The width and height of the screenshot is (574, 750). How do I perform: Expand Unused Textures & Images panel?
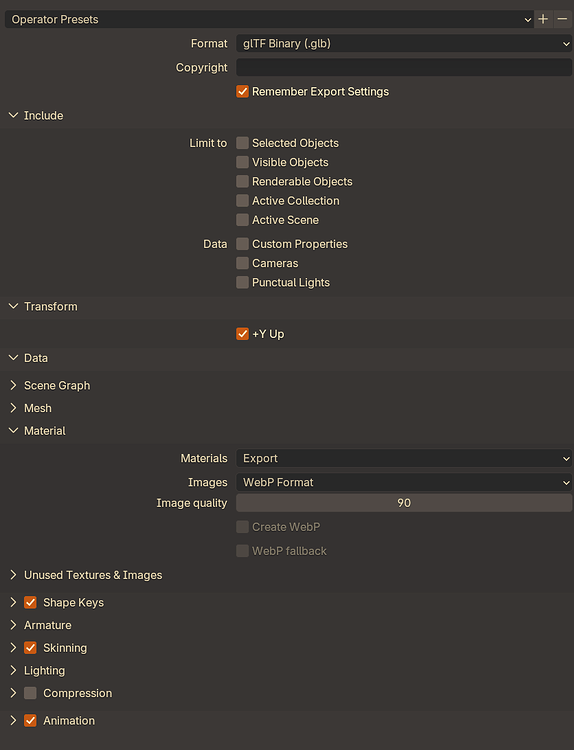tap(14, 575)
